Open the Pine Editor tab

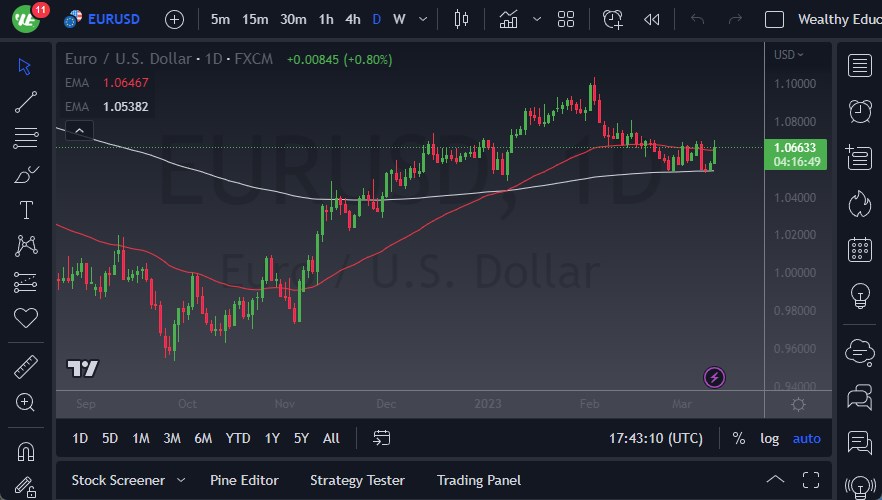[x=244, y=480]
